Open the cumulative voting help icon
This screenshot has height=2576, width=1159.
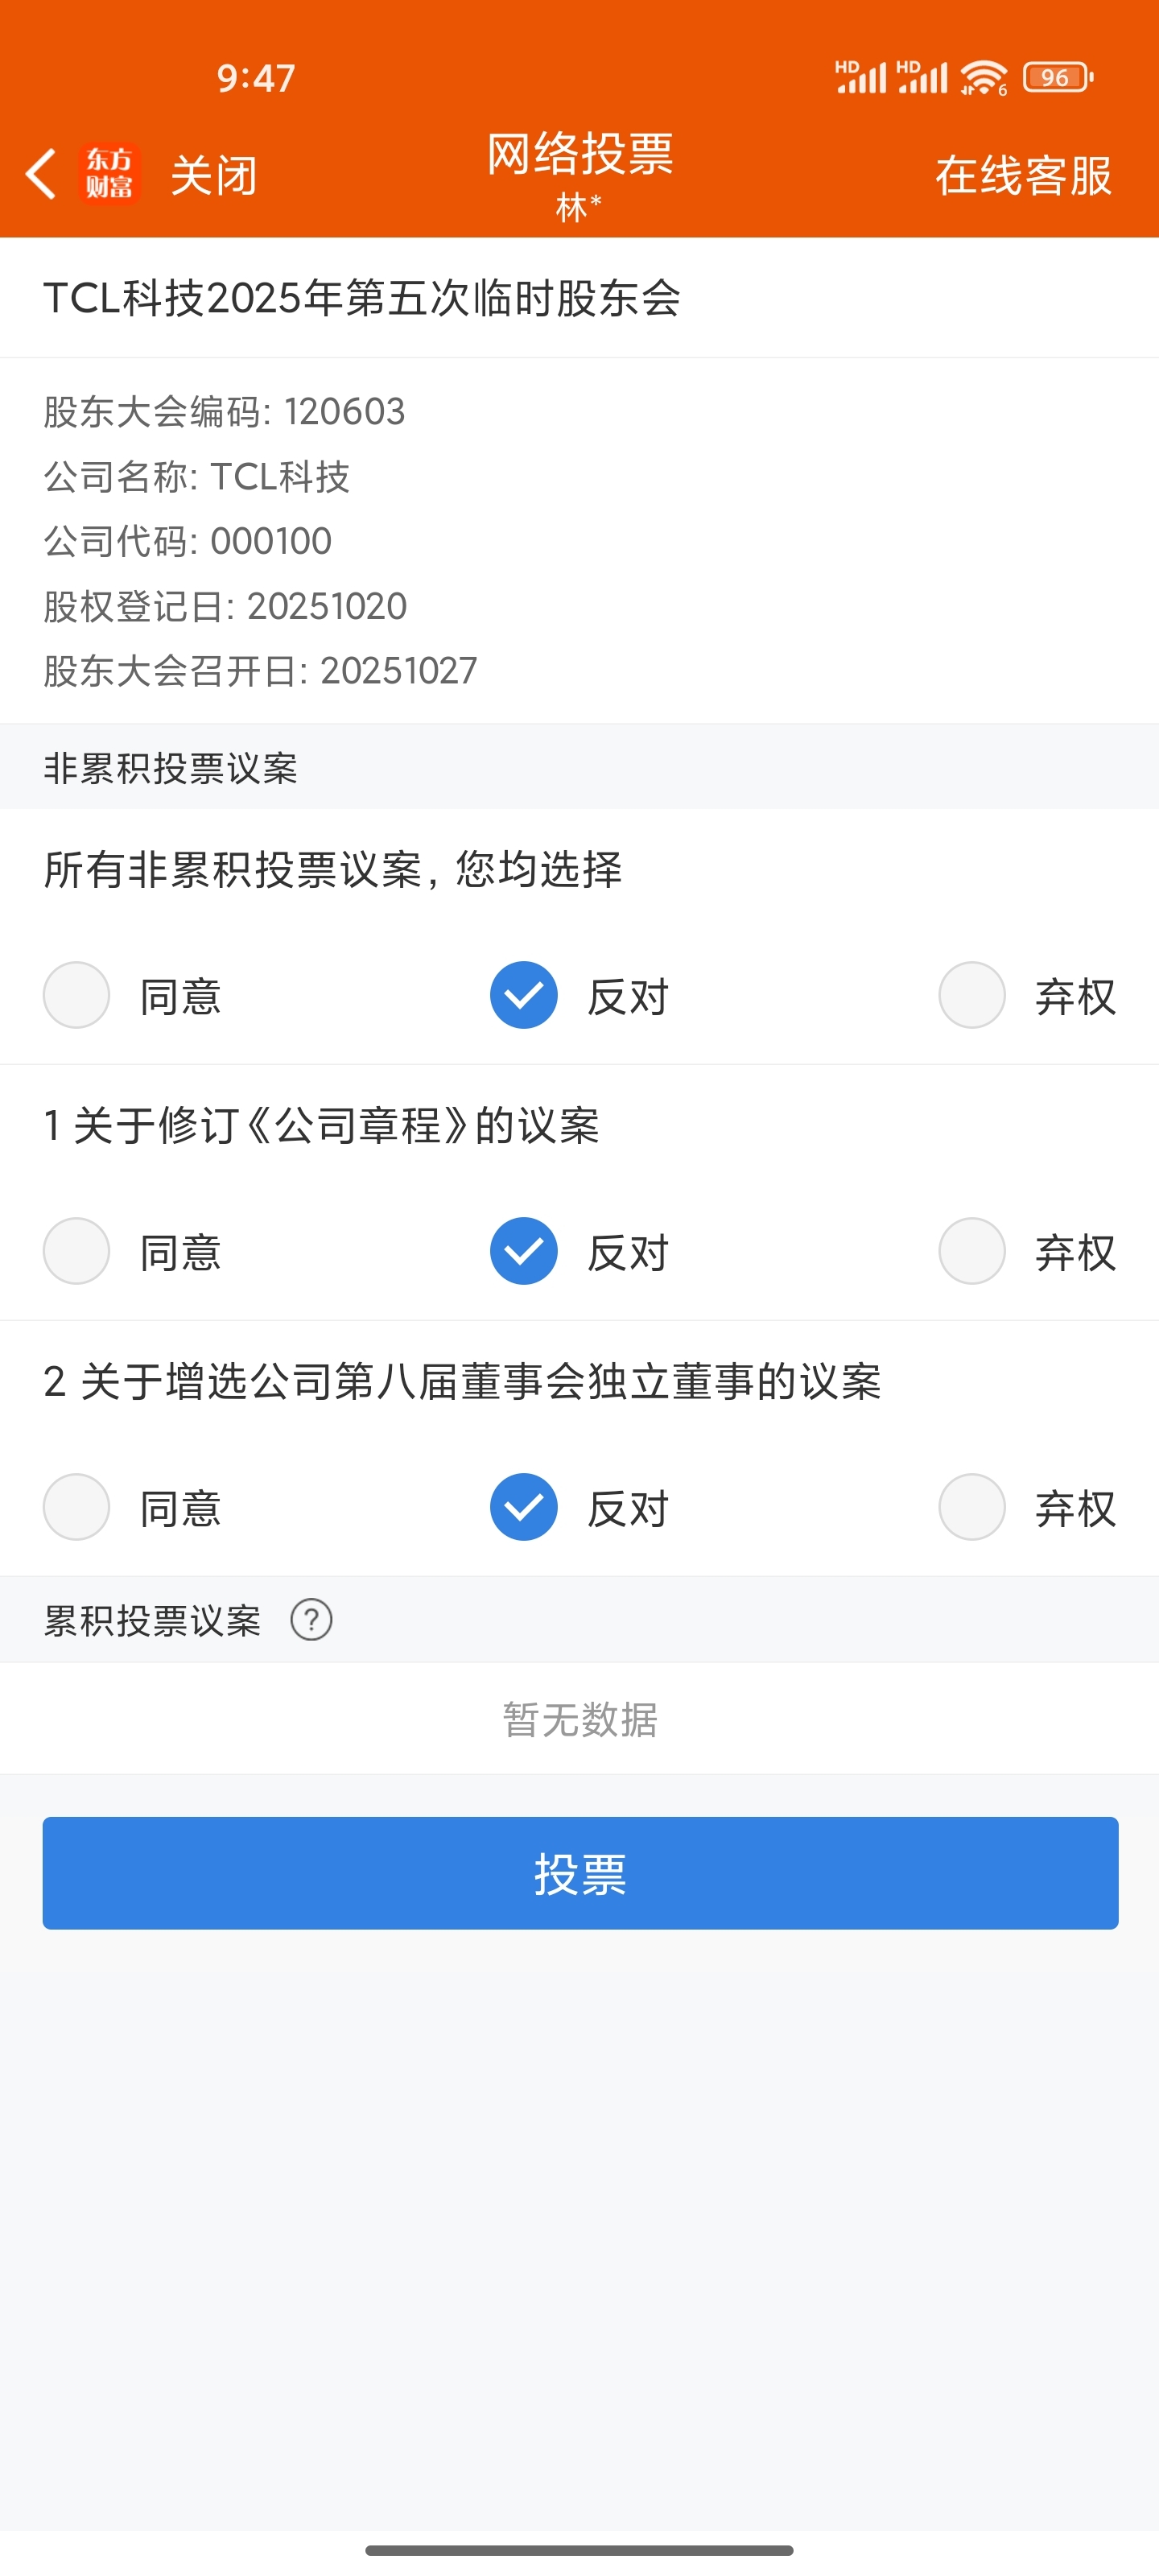pyautogui.click(x=311, y=1620)
